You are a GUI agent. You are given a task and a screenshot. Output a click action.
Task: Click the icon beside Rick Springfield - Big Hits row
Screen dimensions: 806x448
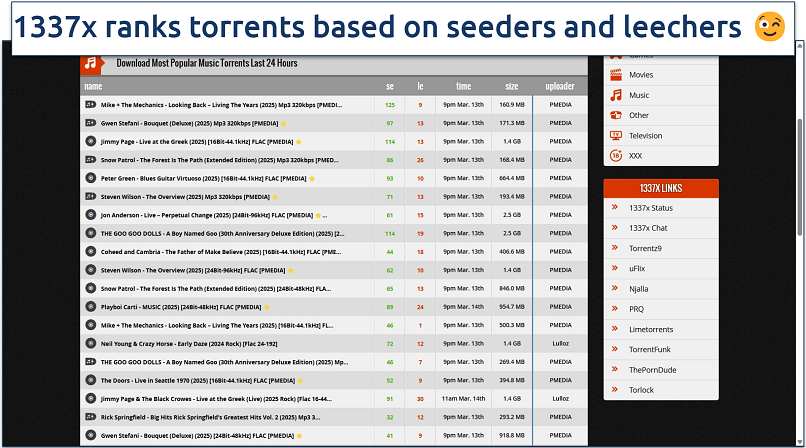coord(90,417)
